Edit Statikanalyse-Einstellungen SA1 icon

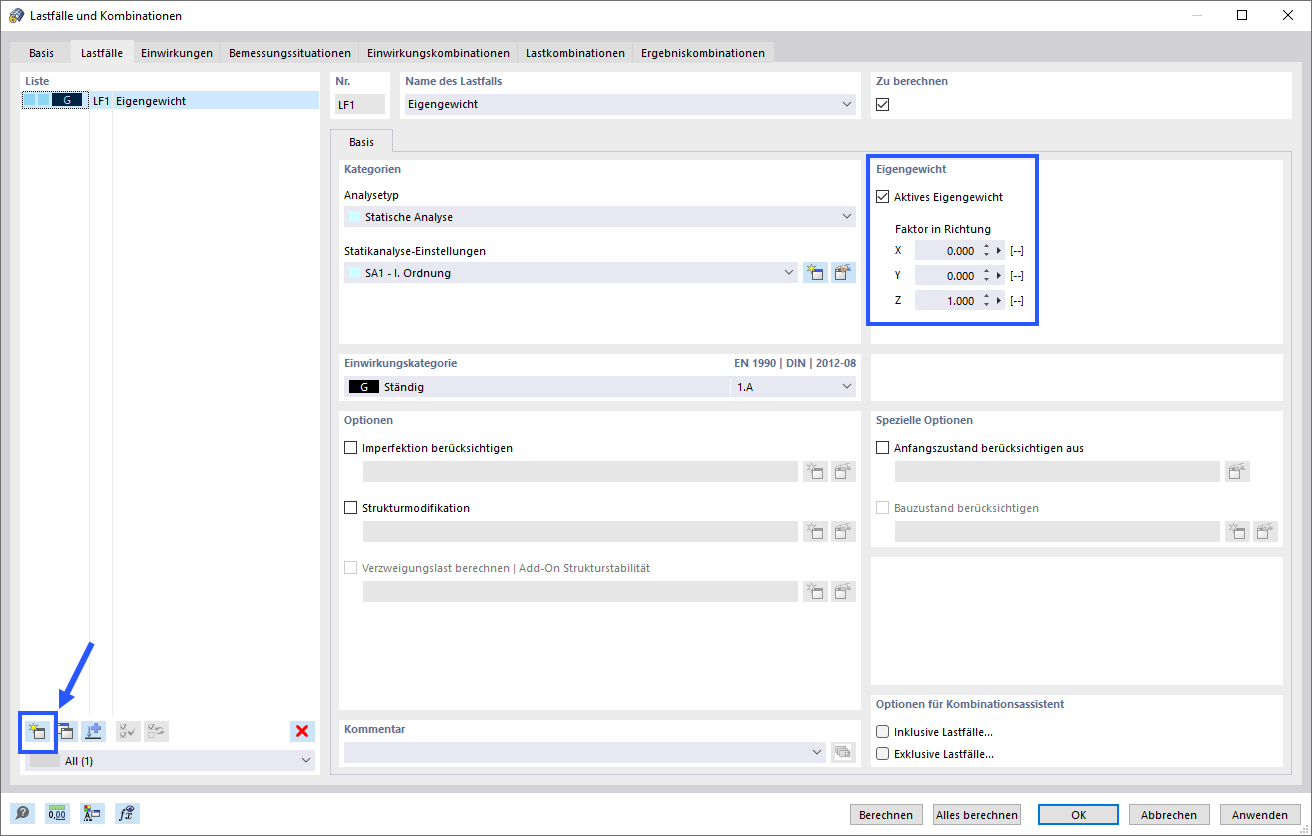[x=843, y=273]
